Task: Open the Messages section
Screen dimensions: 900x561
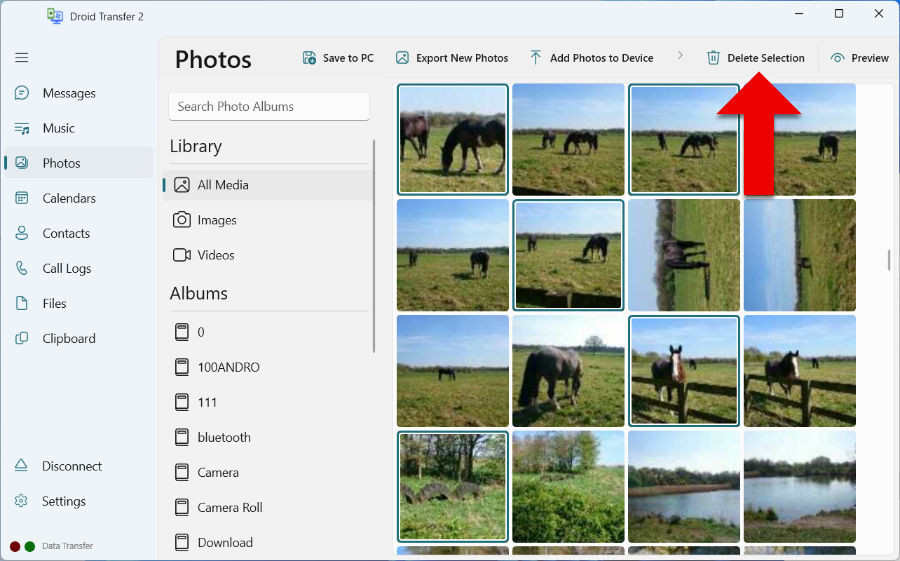Action: click(69, 93)
